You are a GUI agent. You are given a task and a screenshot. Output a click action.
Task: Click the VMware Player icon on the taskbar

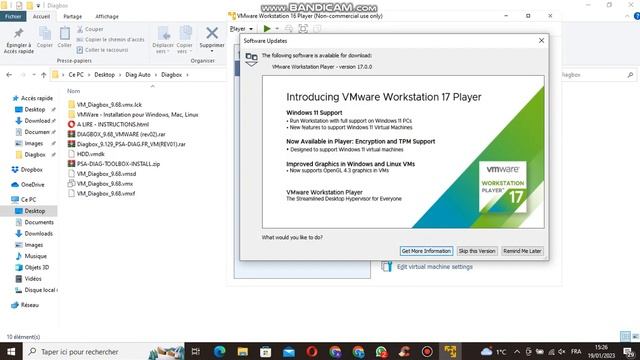pyautogui.click(x=450, y=351)
